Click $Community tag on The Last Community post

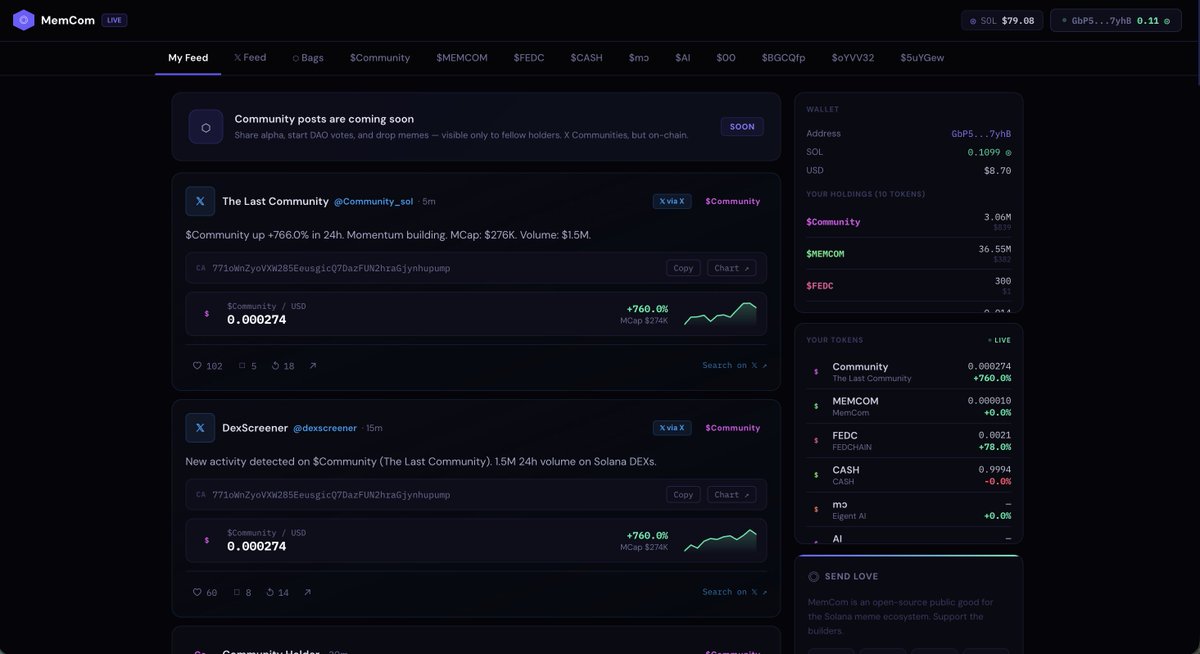pos(733,201)
